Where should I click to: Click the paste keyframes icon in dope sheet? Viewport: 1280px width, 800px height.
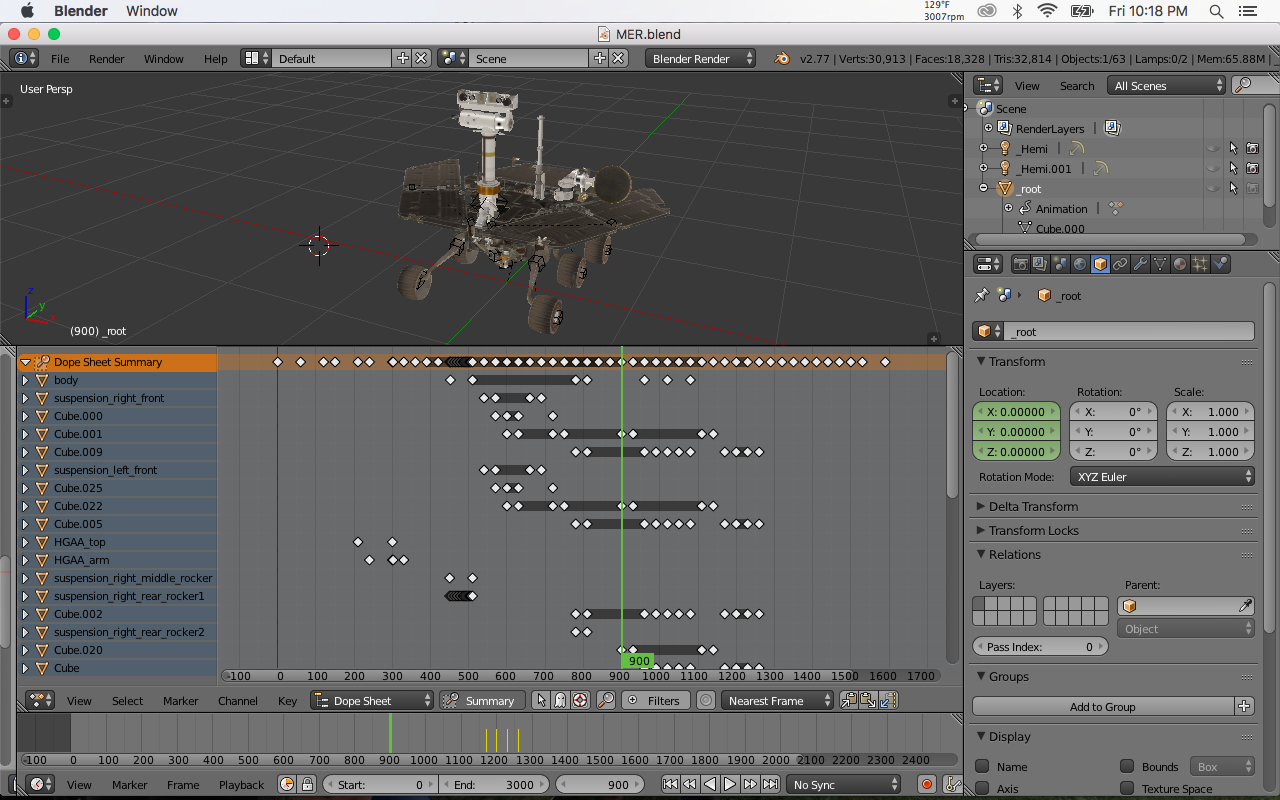point(868,701)
